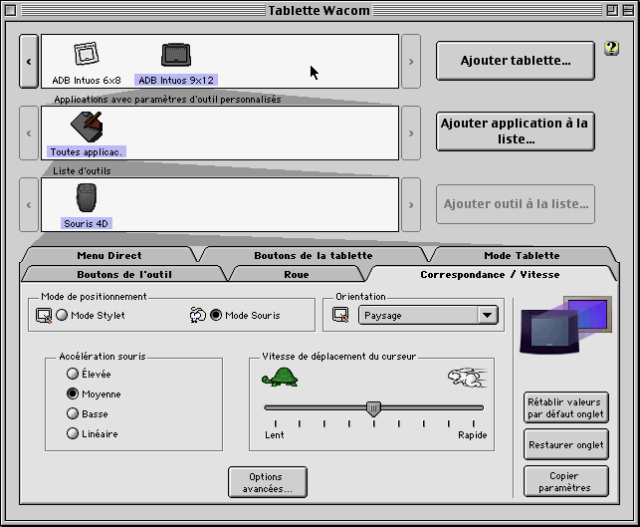Click the Rapide label under slider
Screen dimensions: 640x527
[472, 435]
